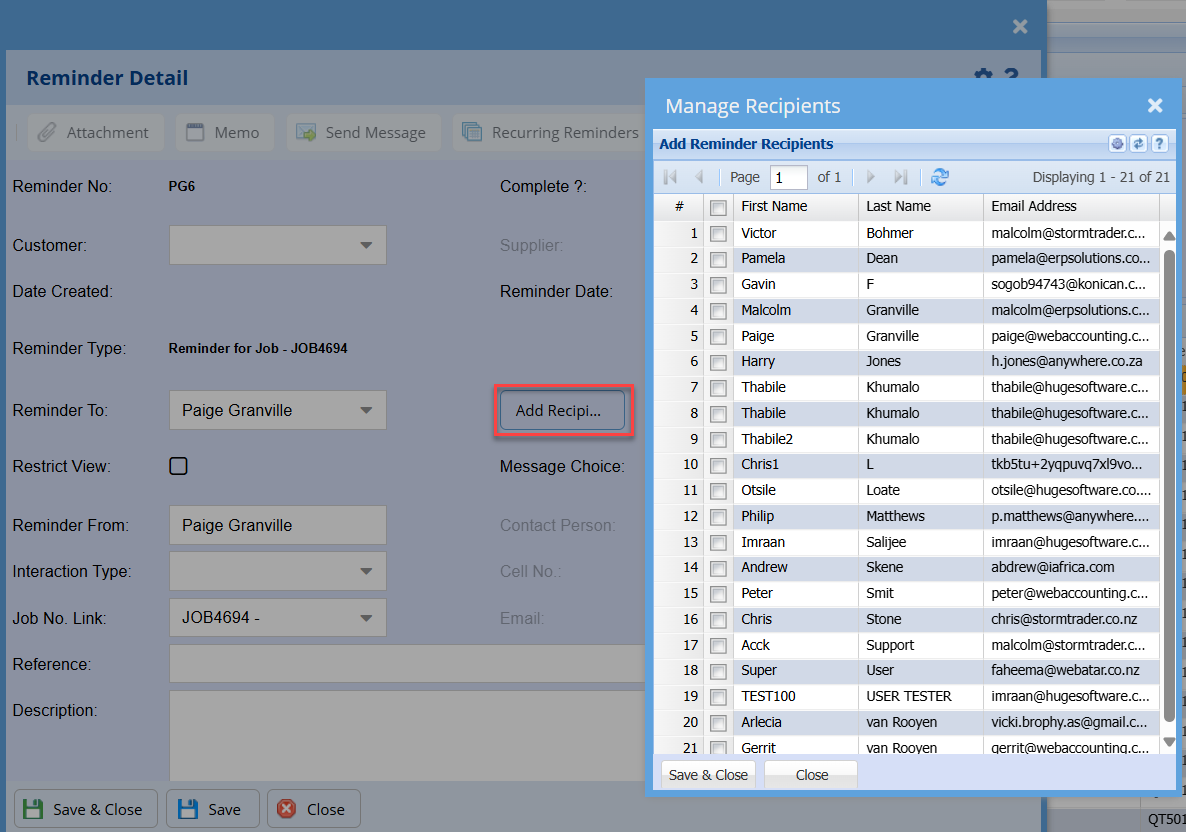This screenshot has width=1186, height=832.
Task: Select the checkbox for Harry Jones
Action: tap(718, 362)
